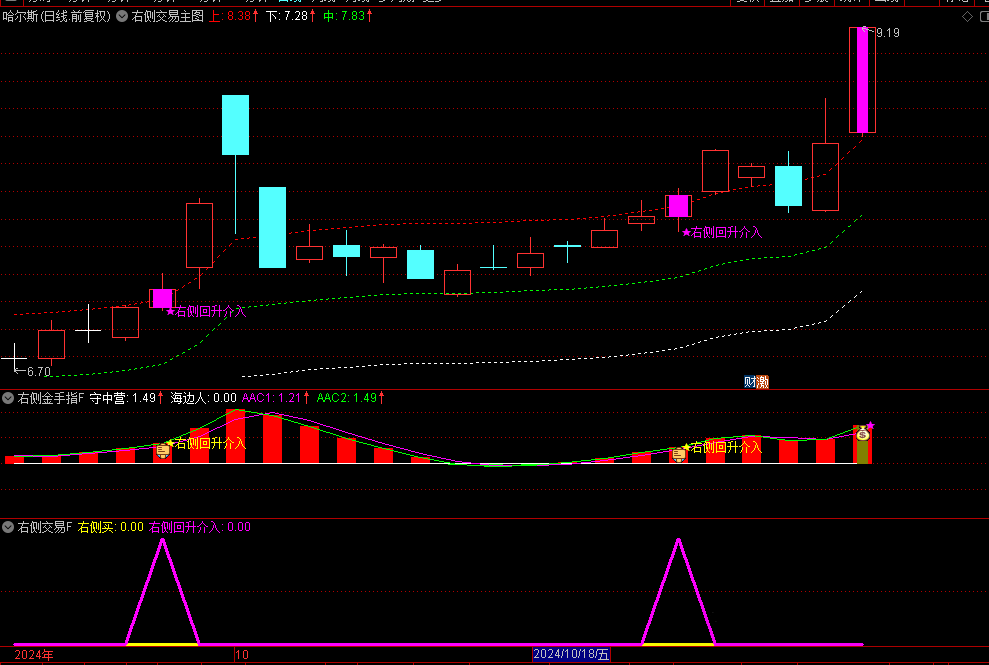
Task: Expand the 右侧金手指F panel circle dropdown
Action: [x=8, y=398]
